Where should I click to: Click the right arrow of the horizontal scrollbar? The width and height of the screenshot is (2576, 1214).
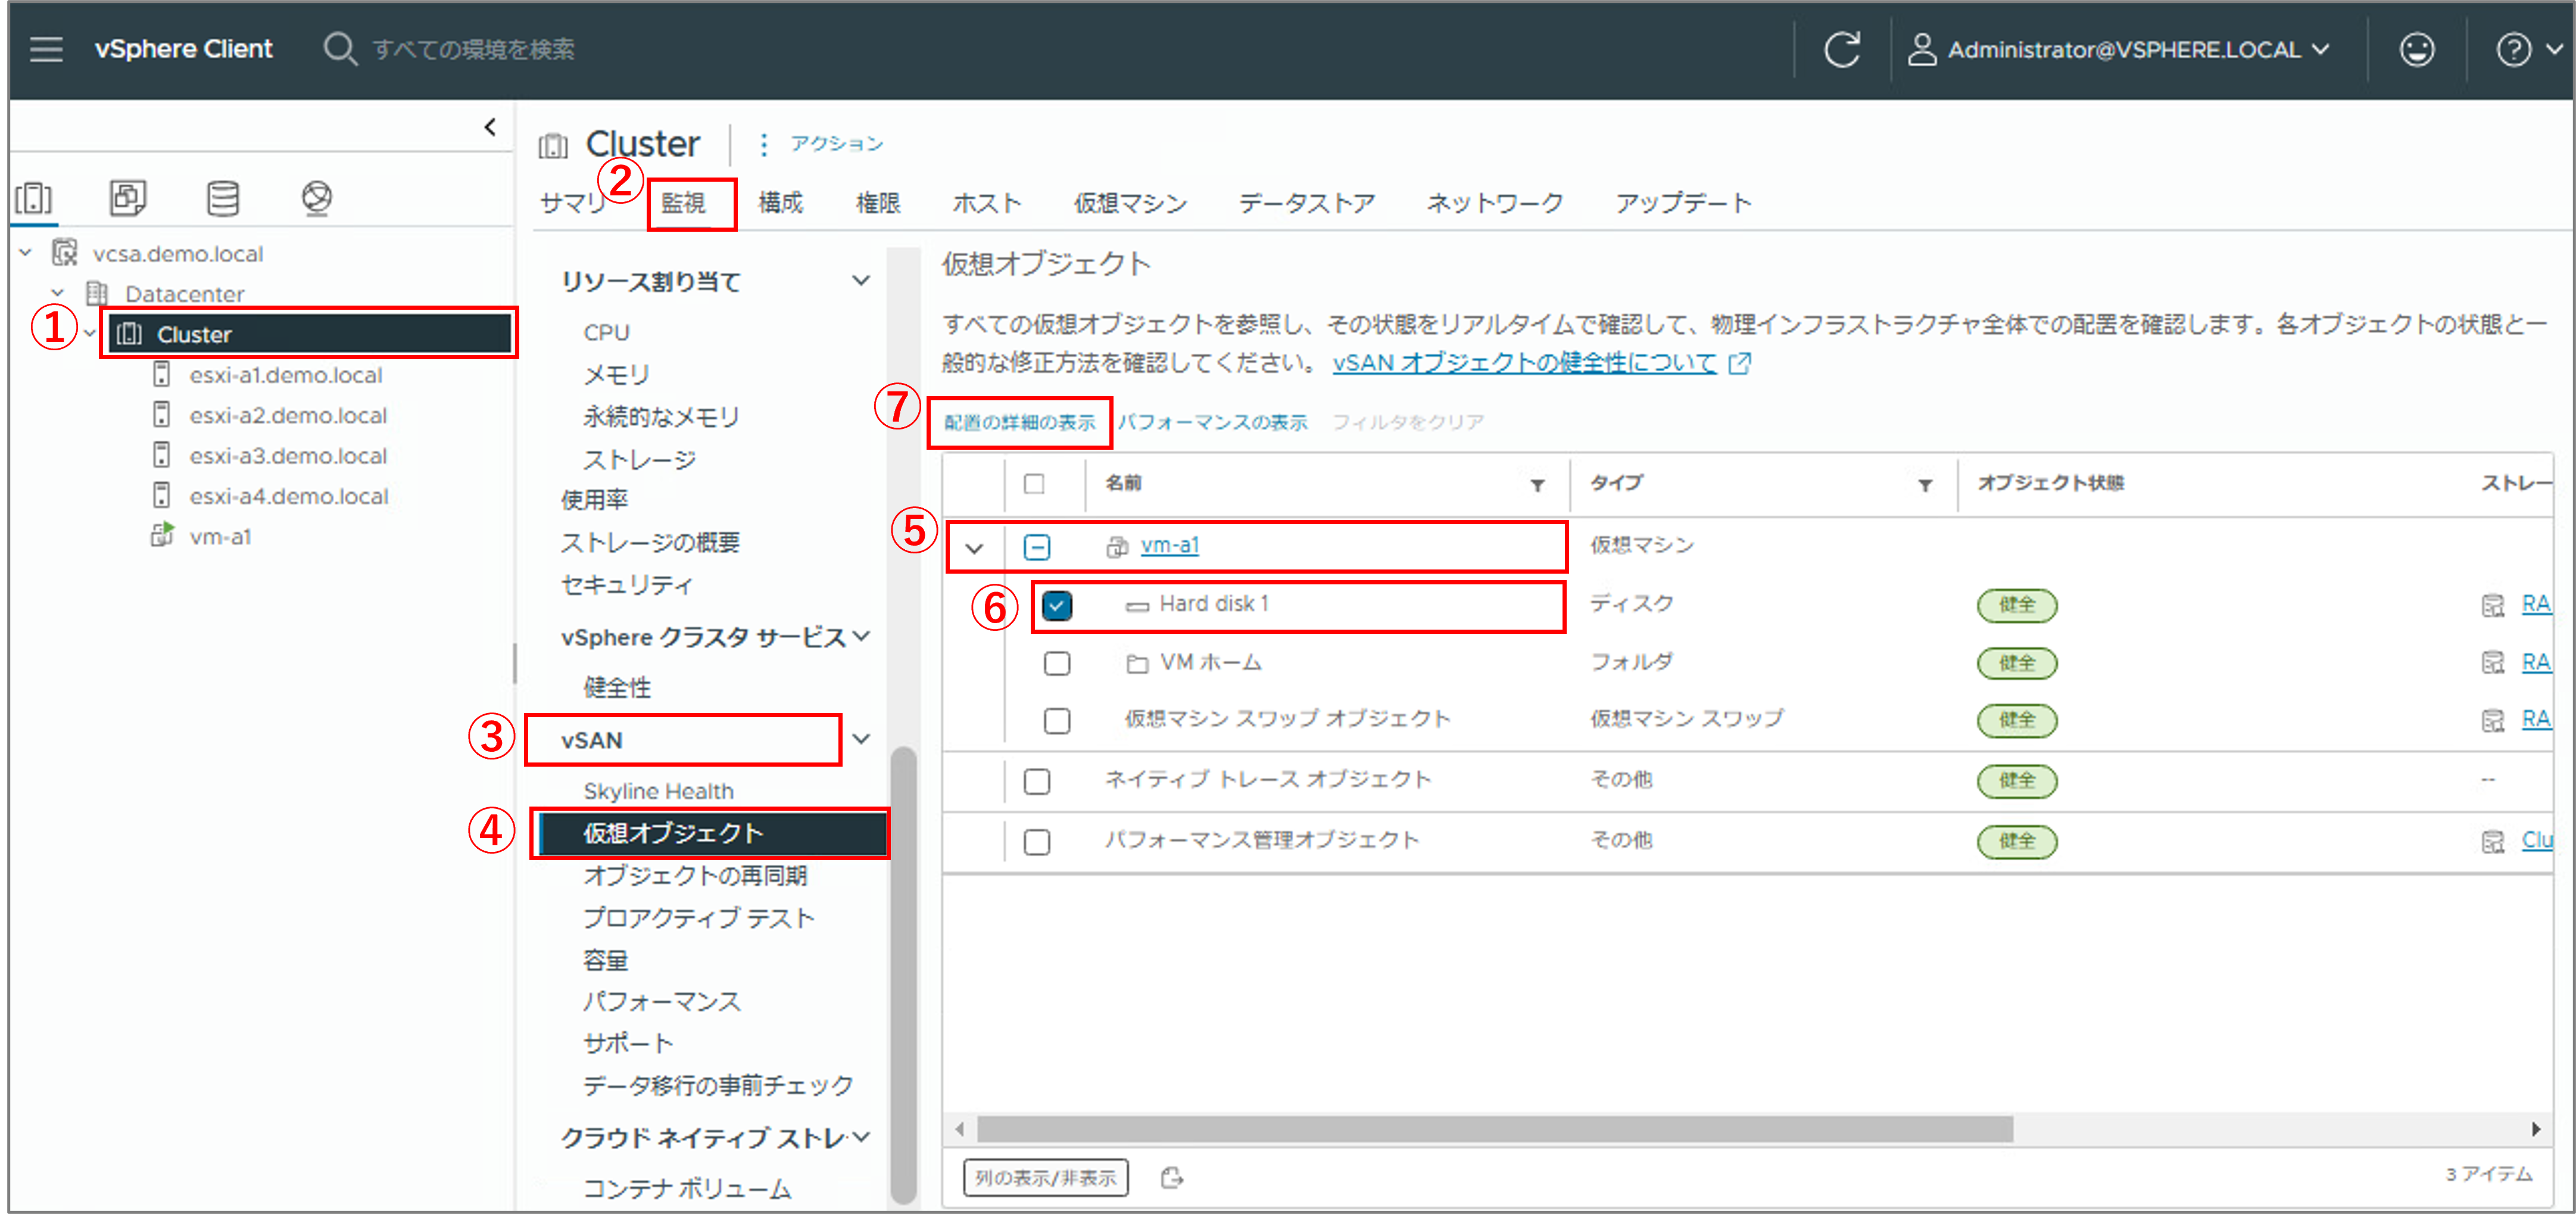coord(2535,1129)
